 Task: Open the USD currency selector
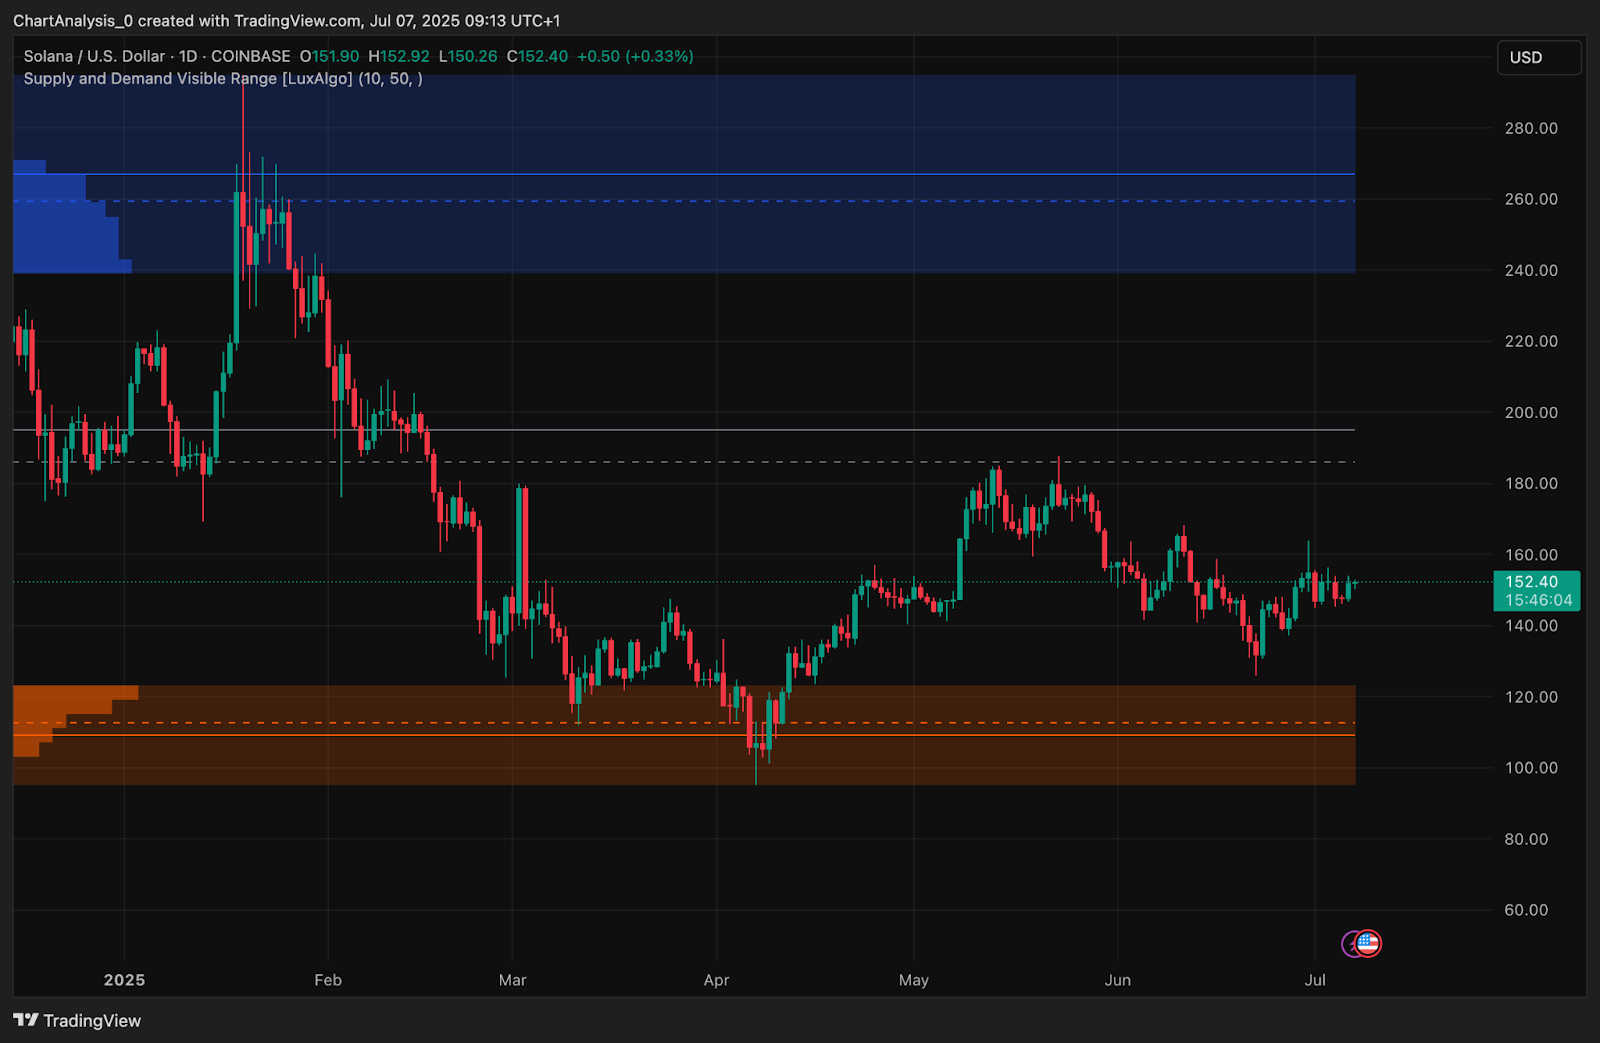(1538, 57)
